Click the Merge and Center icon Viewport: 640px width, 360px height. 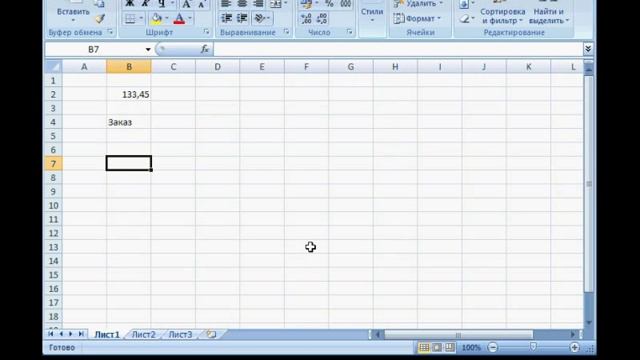276,4
